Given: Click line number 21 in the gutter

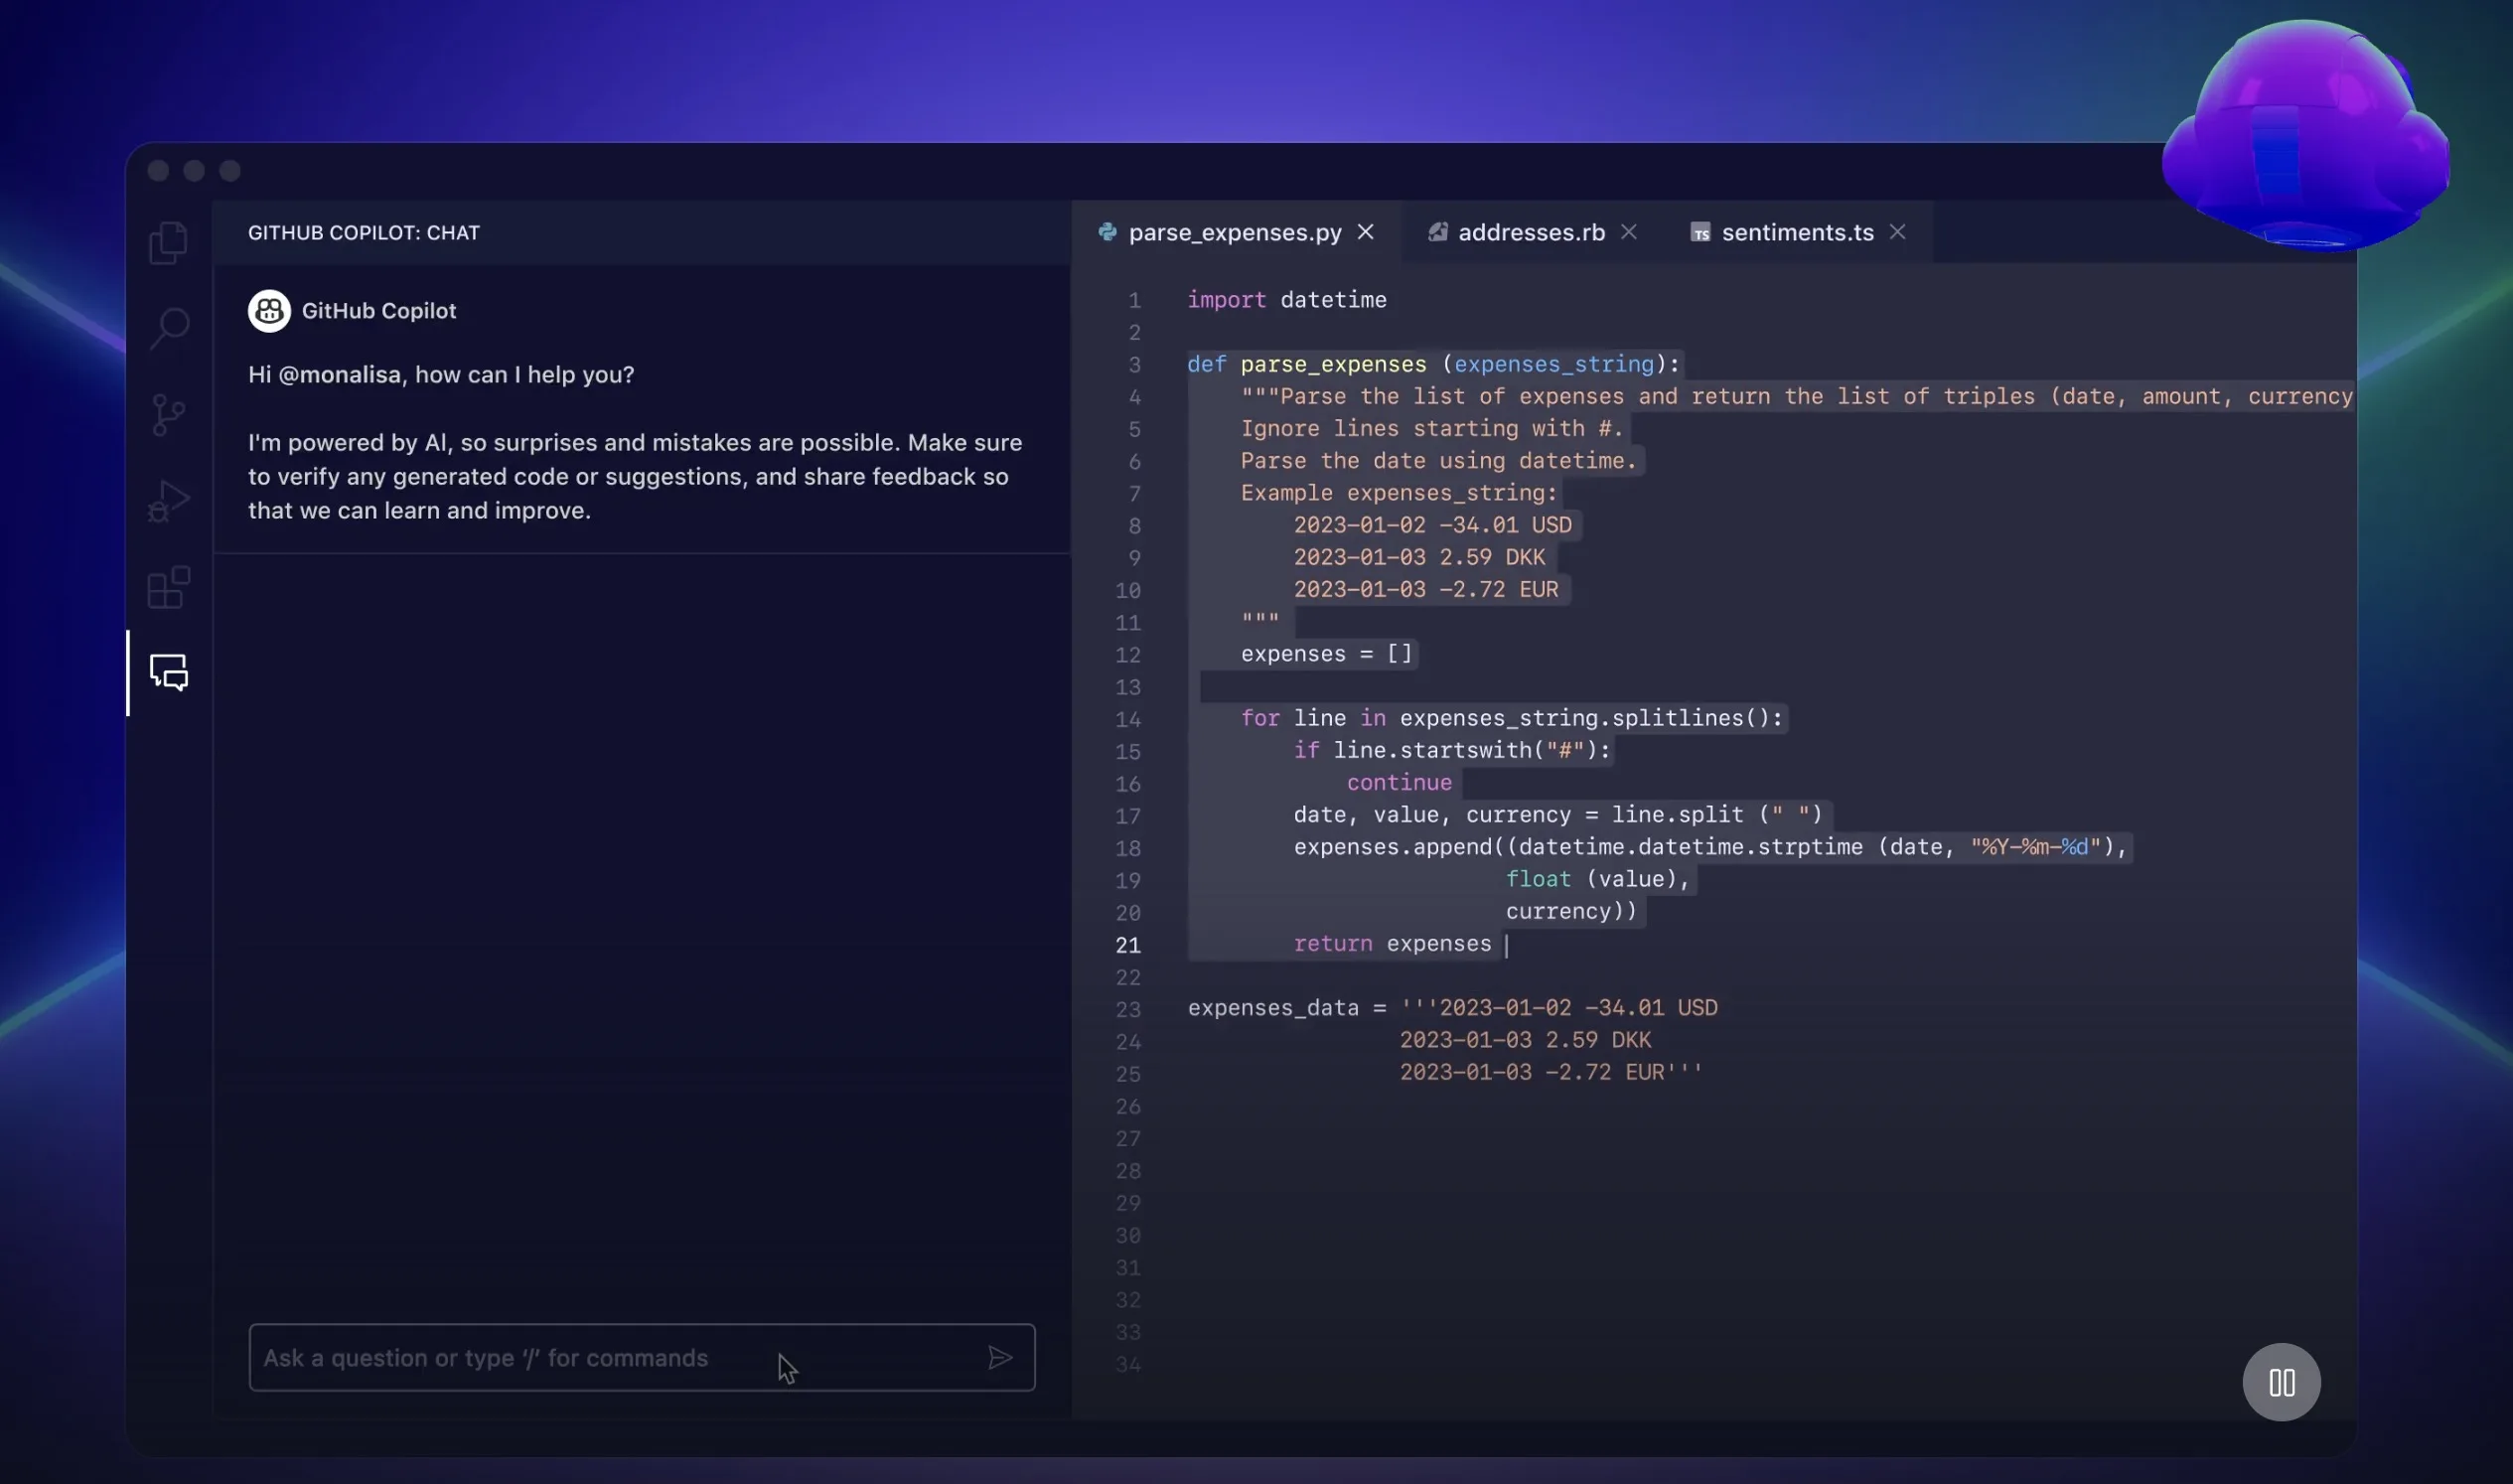Looking at the screenshot, I should pyautogui.click(x=1127, y=945).
